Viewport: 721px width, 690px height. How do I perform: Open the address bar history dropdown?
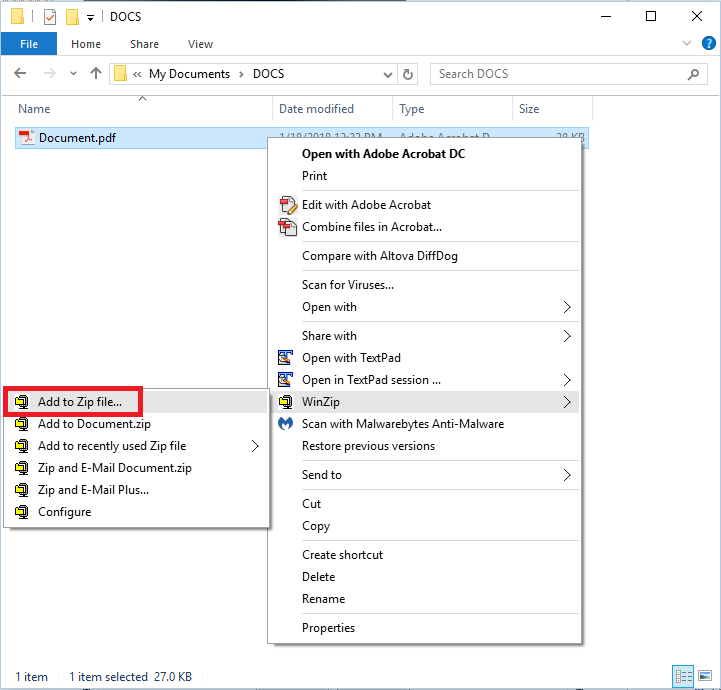point(385,74)
